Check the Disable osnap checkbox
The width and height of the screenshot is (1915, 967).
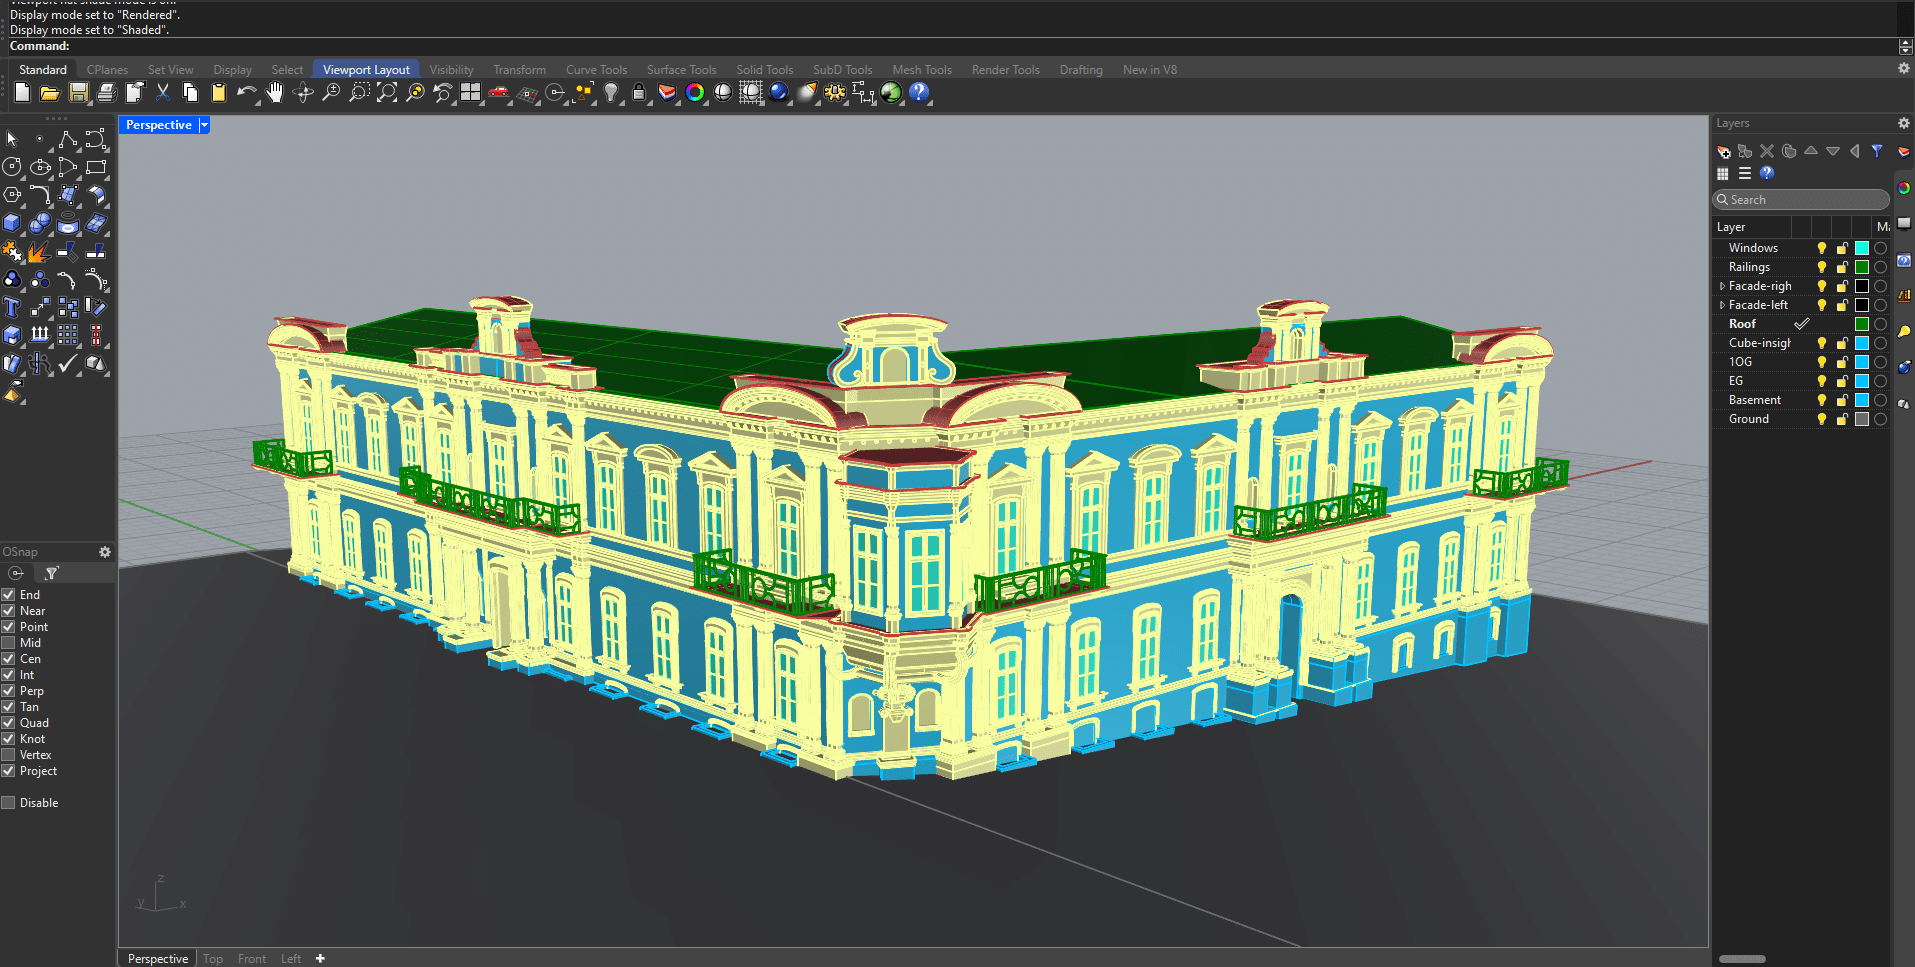[x=9, y=803]
